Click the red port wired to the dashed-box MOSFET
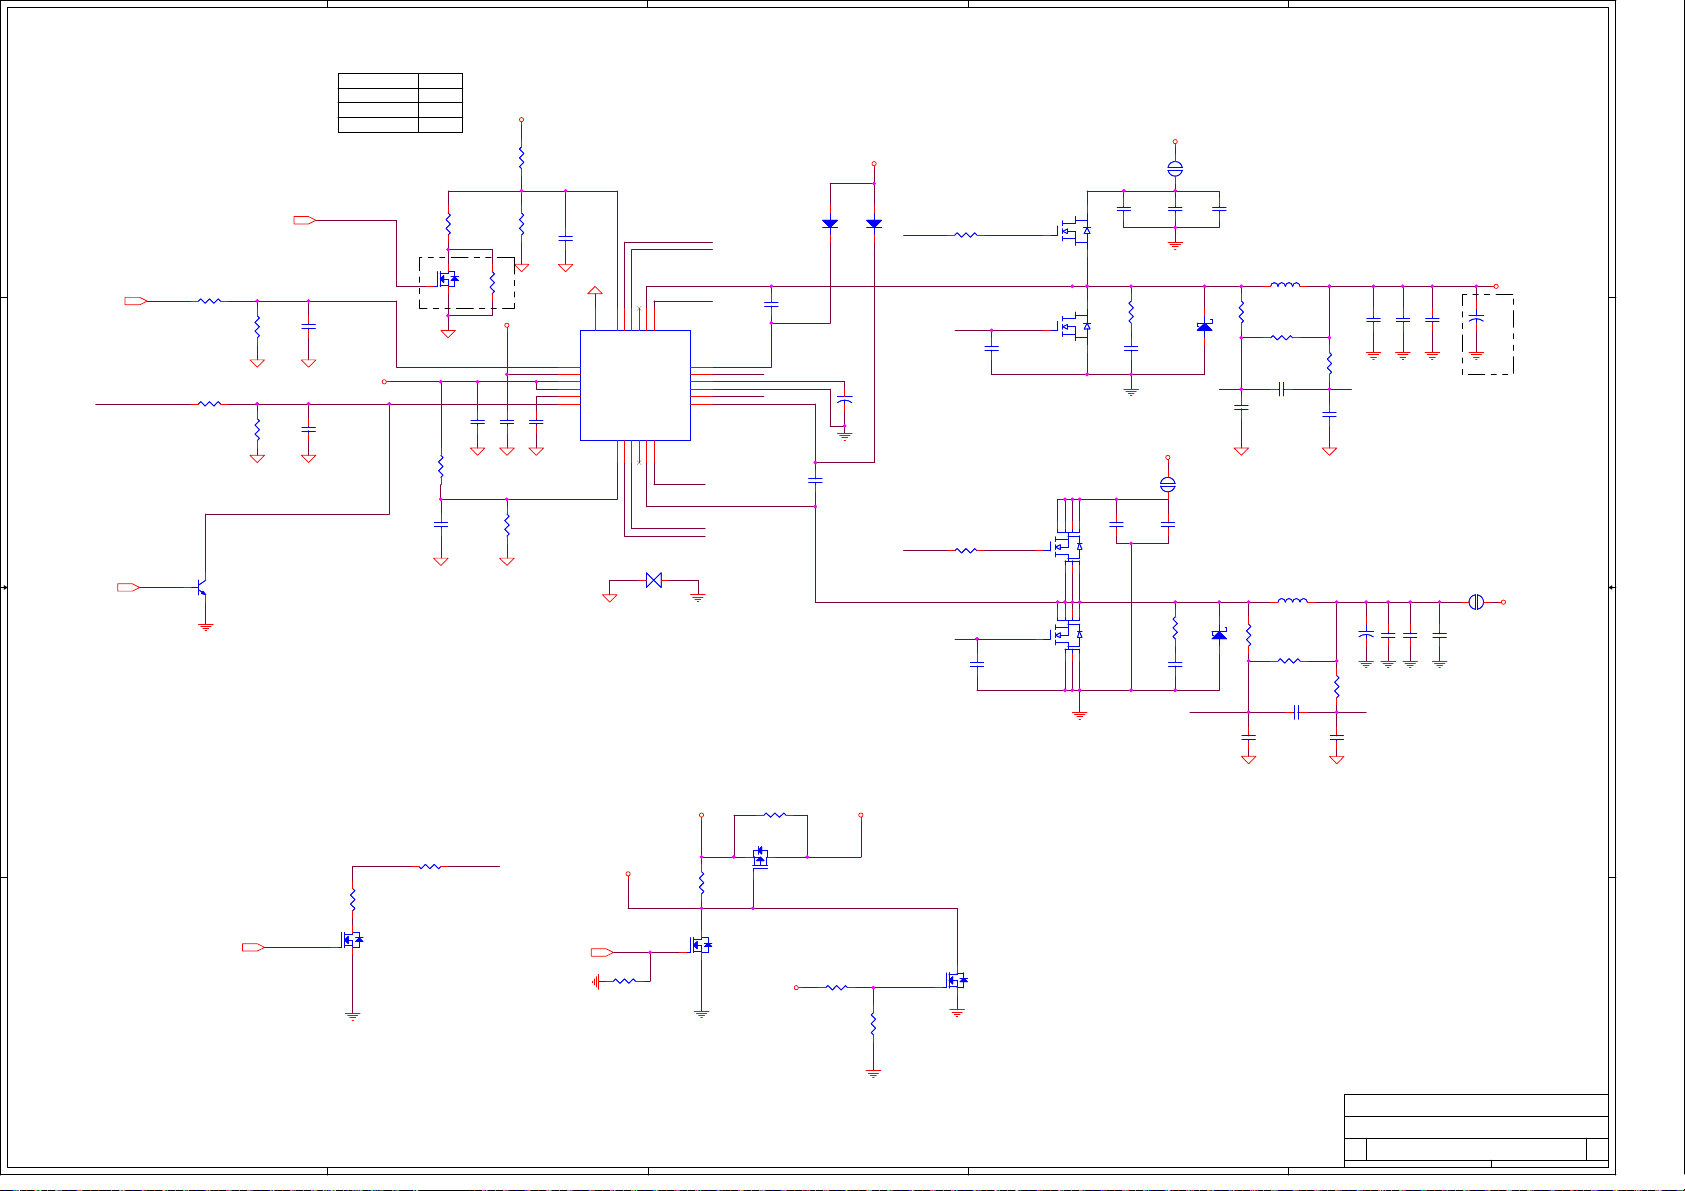Image resolution: width=1685 pixels, height=1191 pixels. [305, 220]
